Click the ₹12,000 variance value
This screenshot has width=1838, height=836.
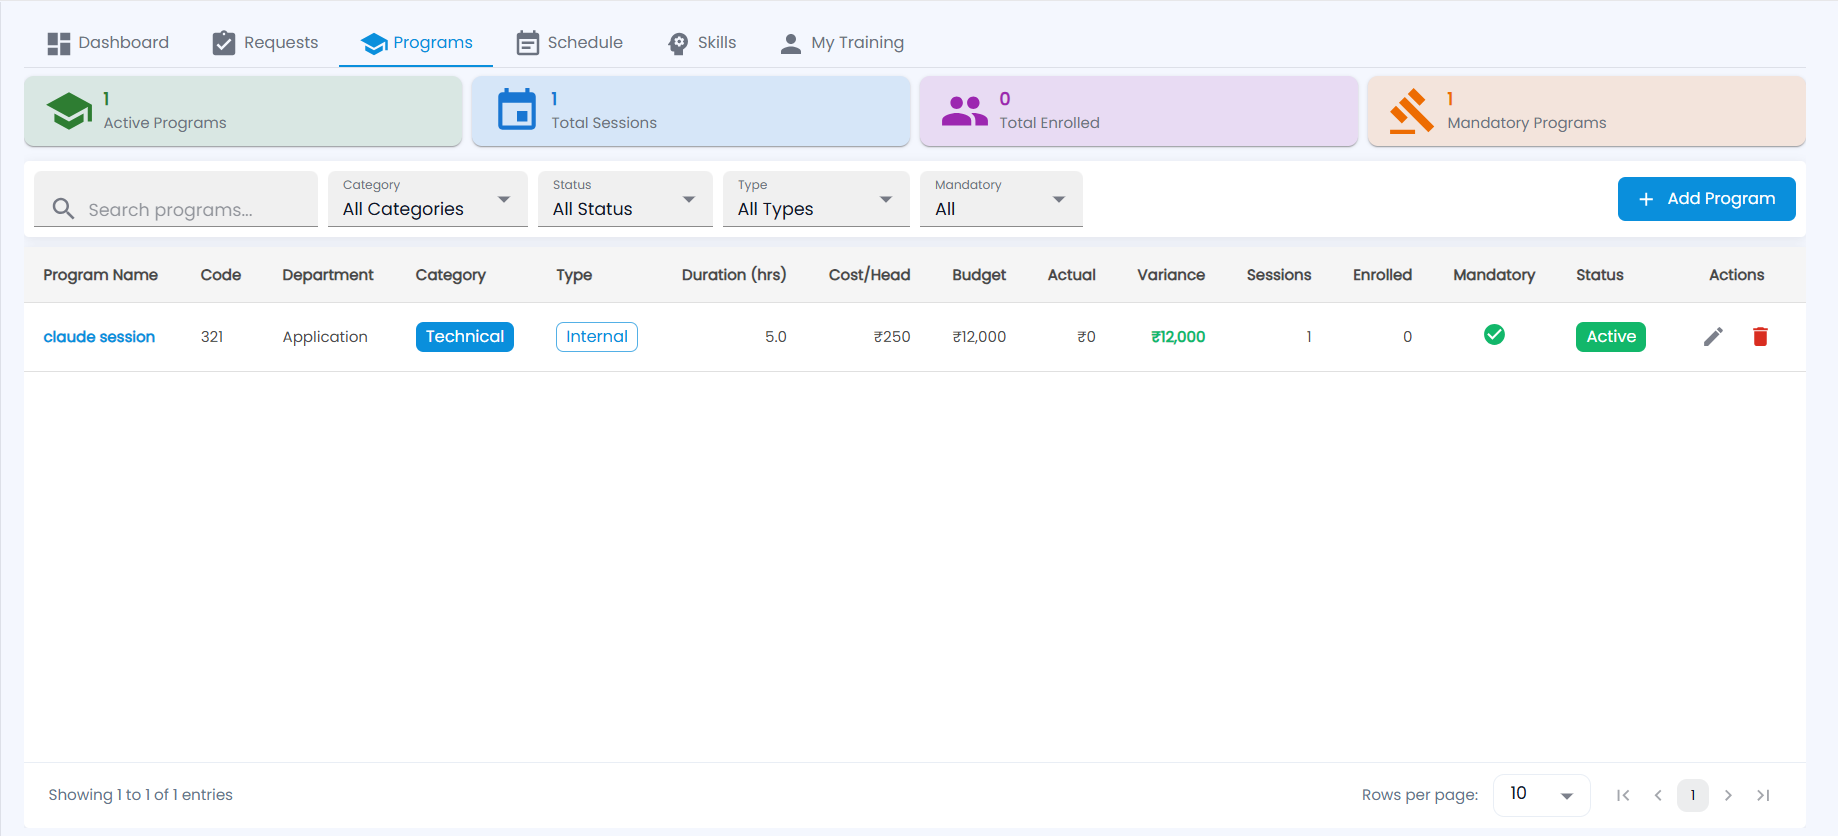[1178, 337]
